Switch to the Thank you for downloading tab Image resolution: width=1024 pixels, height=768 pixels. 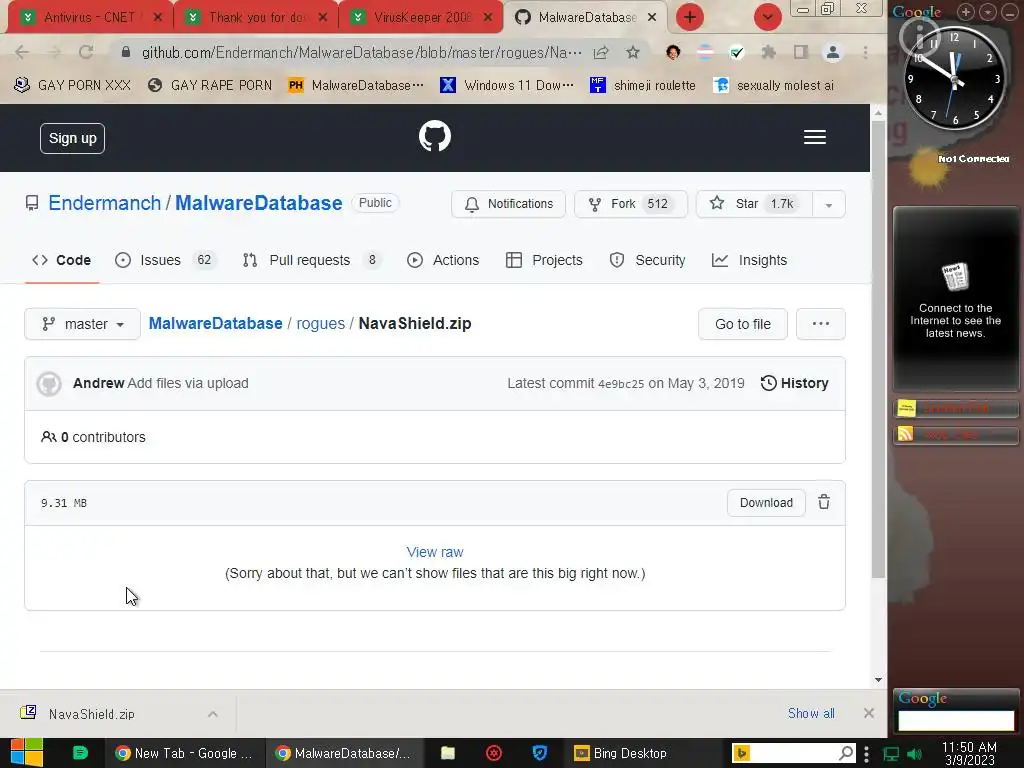pyautogui.click(x=256, y=18)
